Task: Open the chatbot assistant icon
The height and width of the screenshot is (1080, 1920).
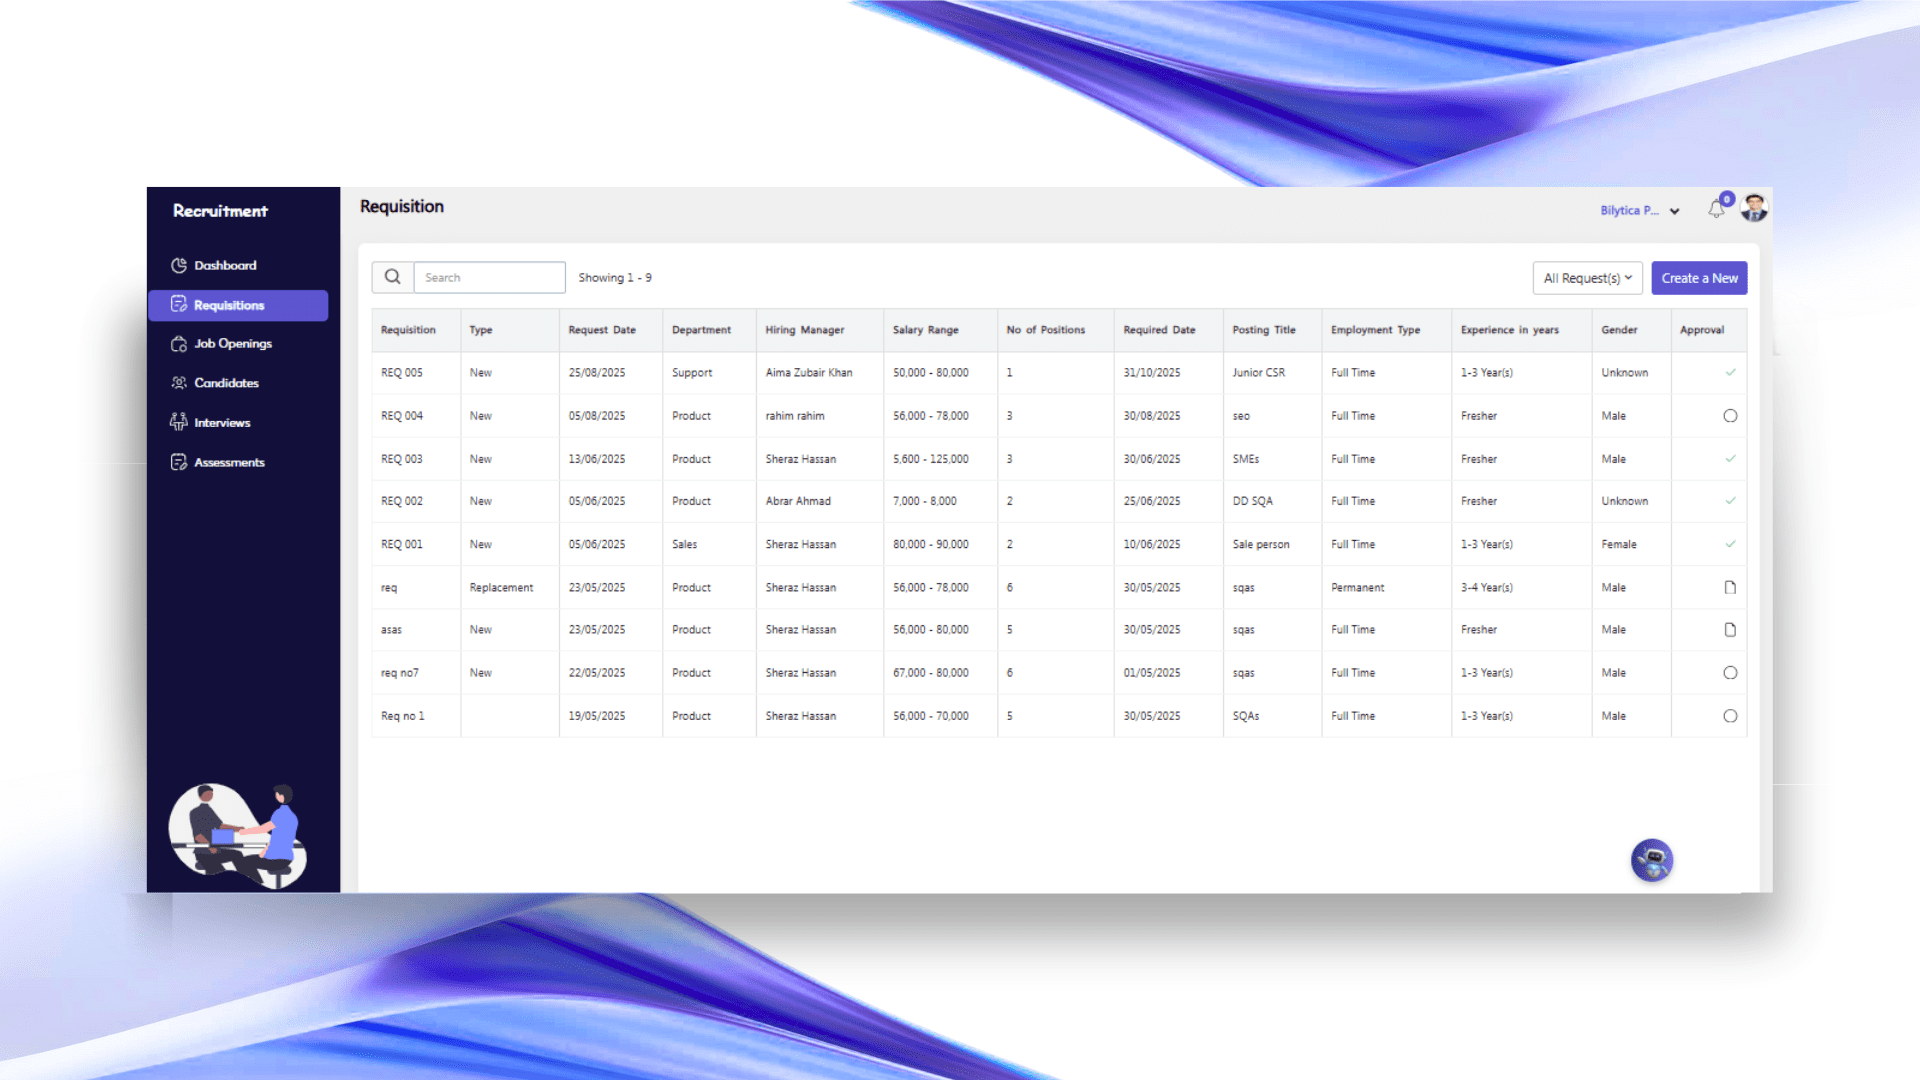Action: point(1651,860)
